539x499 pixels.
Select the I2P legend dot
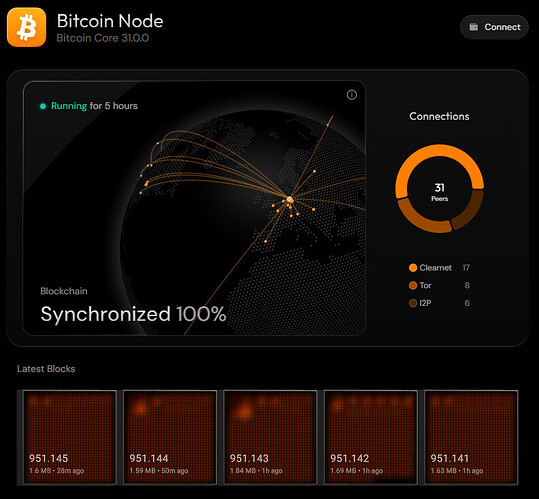pos(413,303)
